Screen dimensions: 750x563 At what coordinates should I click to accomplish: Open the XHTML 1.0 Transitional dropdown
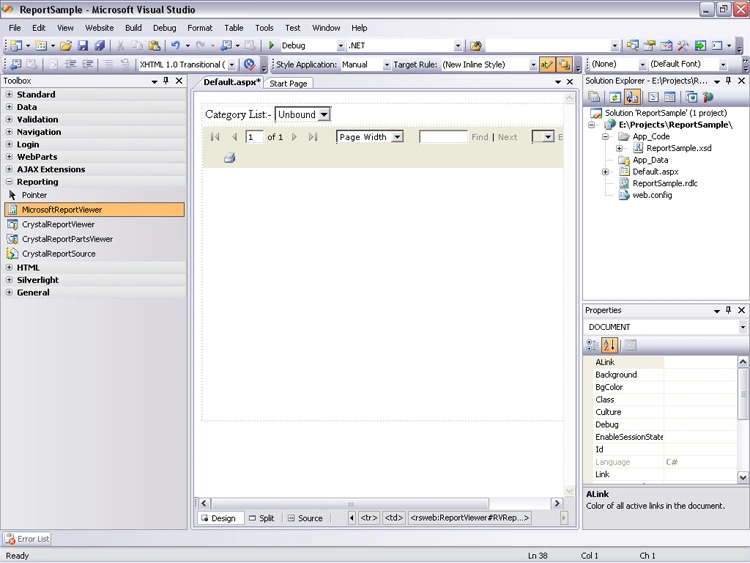click(232, 64)
